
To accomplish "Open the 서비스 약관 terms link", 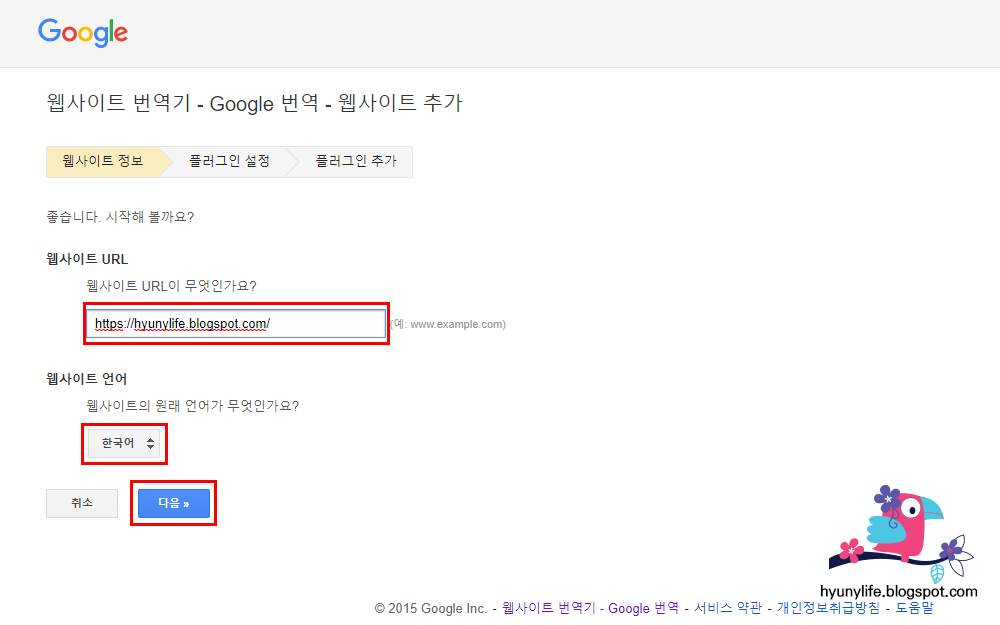I will click(x=728, y=608).
